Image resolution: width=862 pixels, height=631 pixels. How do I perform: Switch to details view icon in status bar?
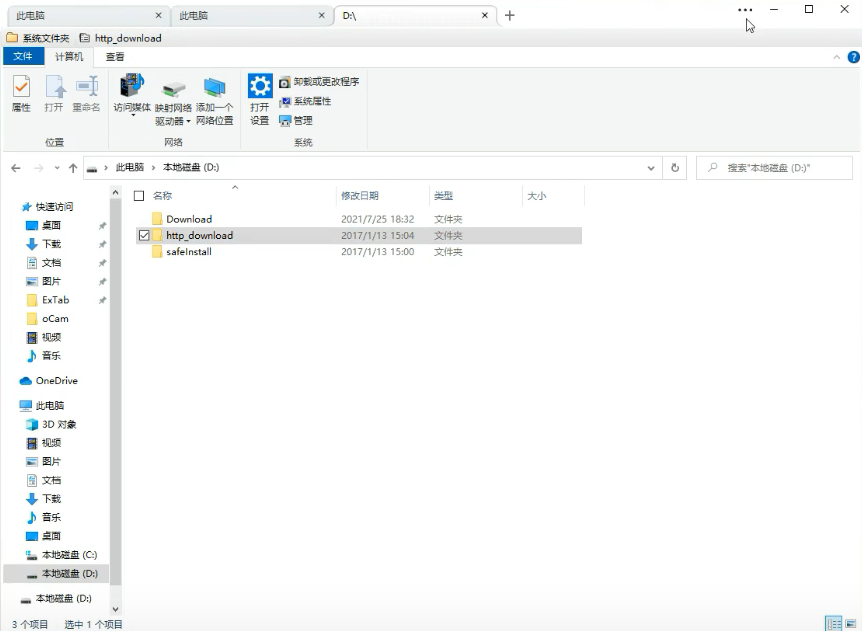(x=834, y=624)
